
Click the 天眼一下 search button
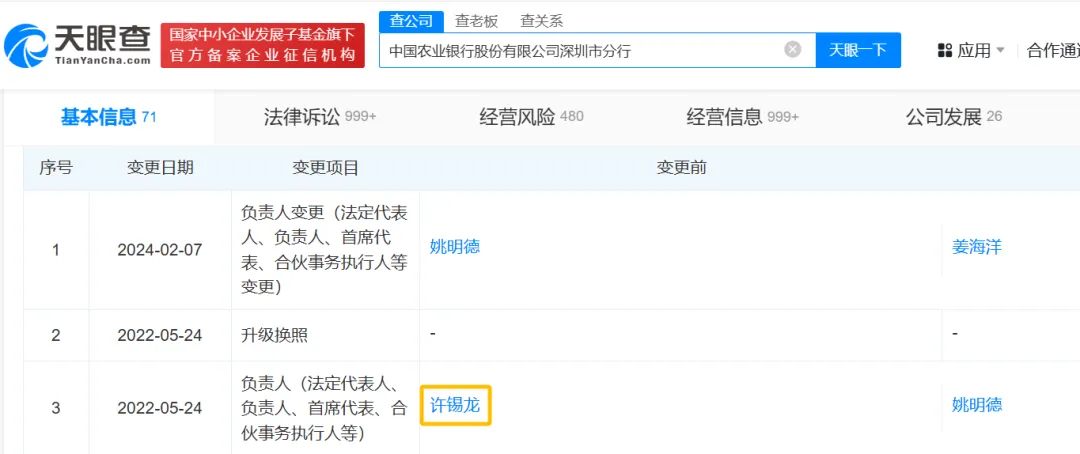pos(858,50)
